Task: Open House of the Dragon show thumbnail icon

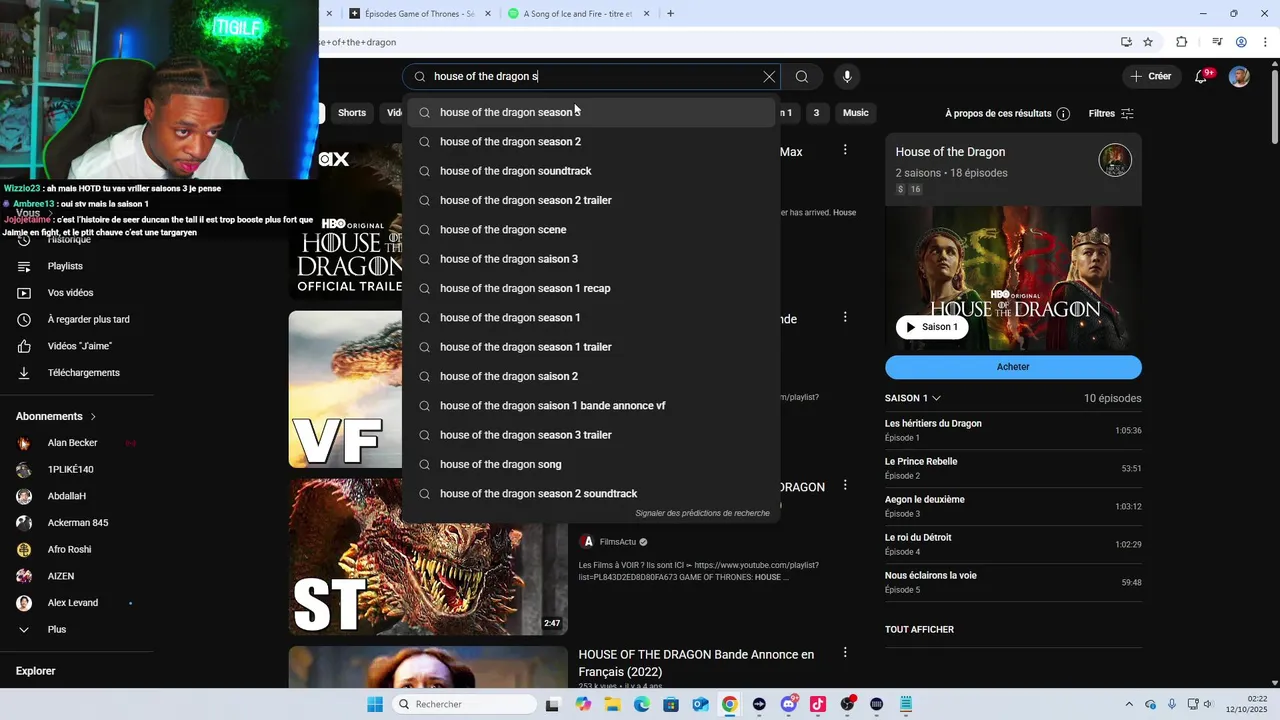Action: click(1115, 160)
